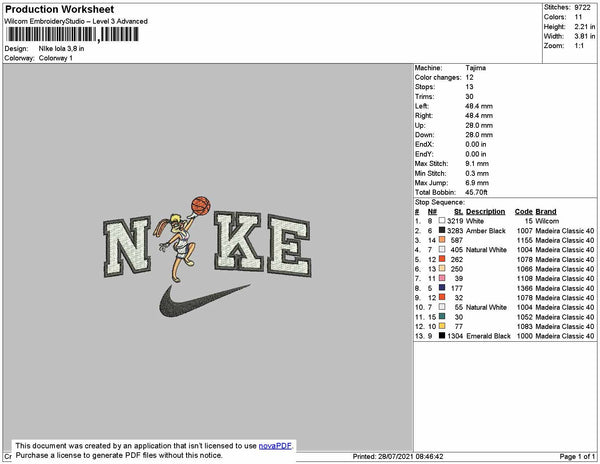600x464 pixels.
Task: Click the Colors value '11'
Action: coord(578,17)
